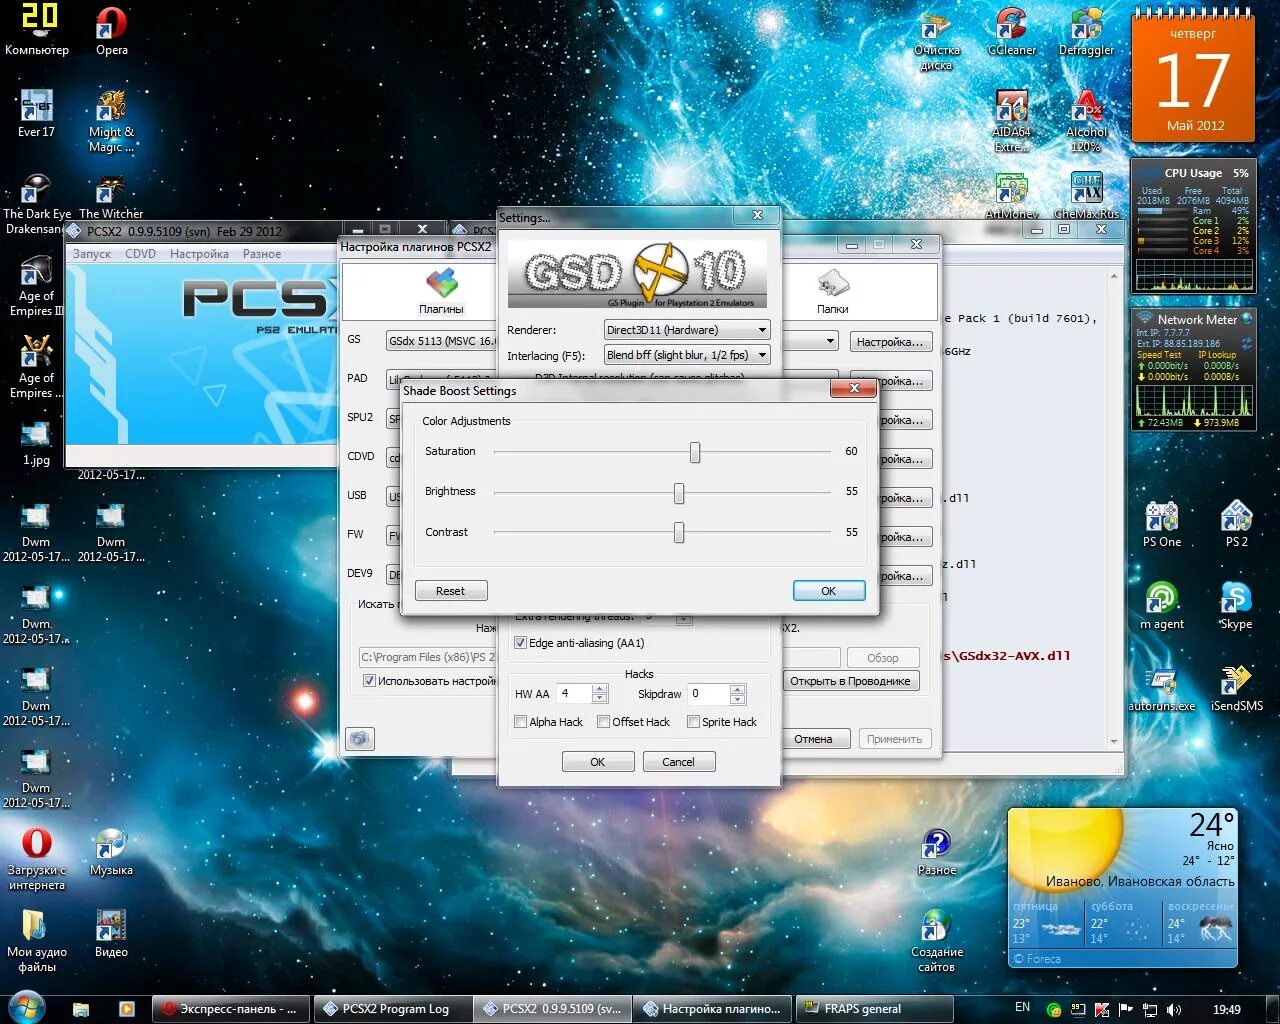The width and height of the screenshot is (1280, 1024).
Task: Open Создание сайтов desktop shortcut
Action: point(936,940)
